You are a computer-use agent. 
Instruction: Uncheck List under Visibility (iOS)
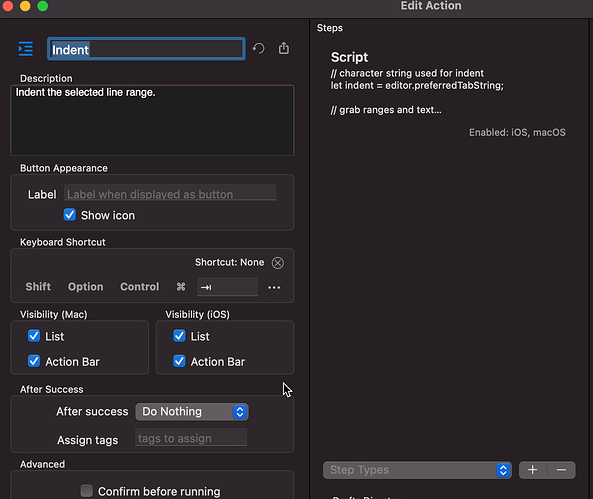click(179, 336)
